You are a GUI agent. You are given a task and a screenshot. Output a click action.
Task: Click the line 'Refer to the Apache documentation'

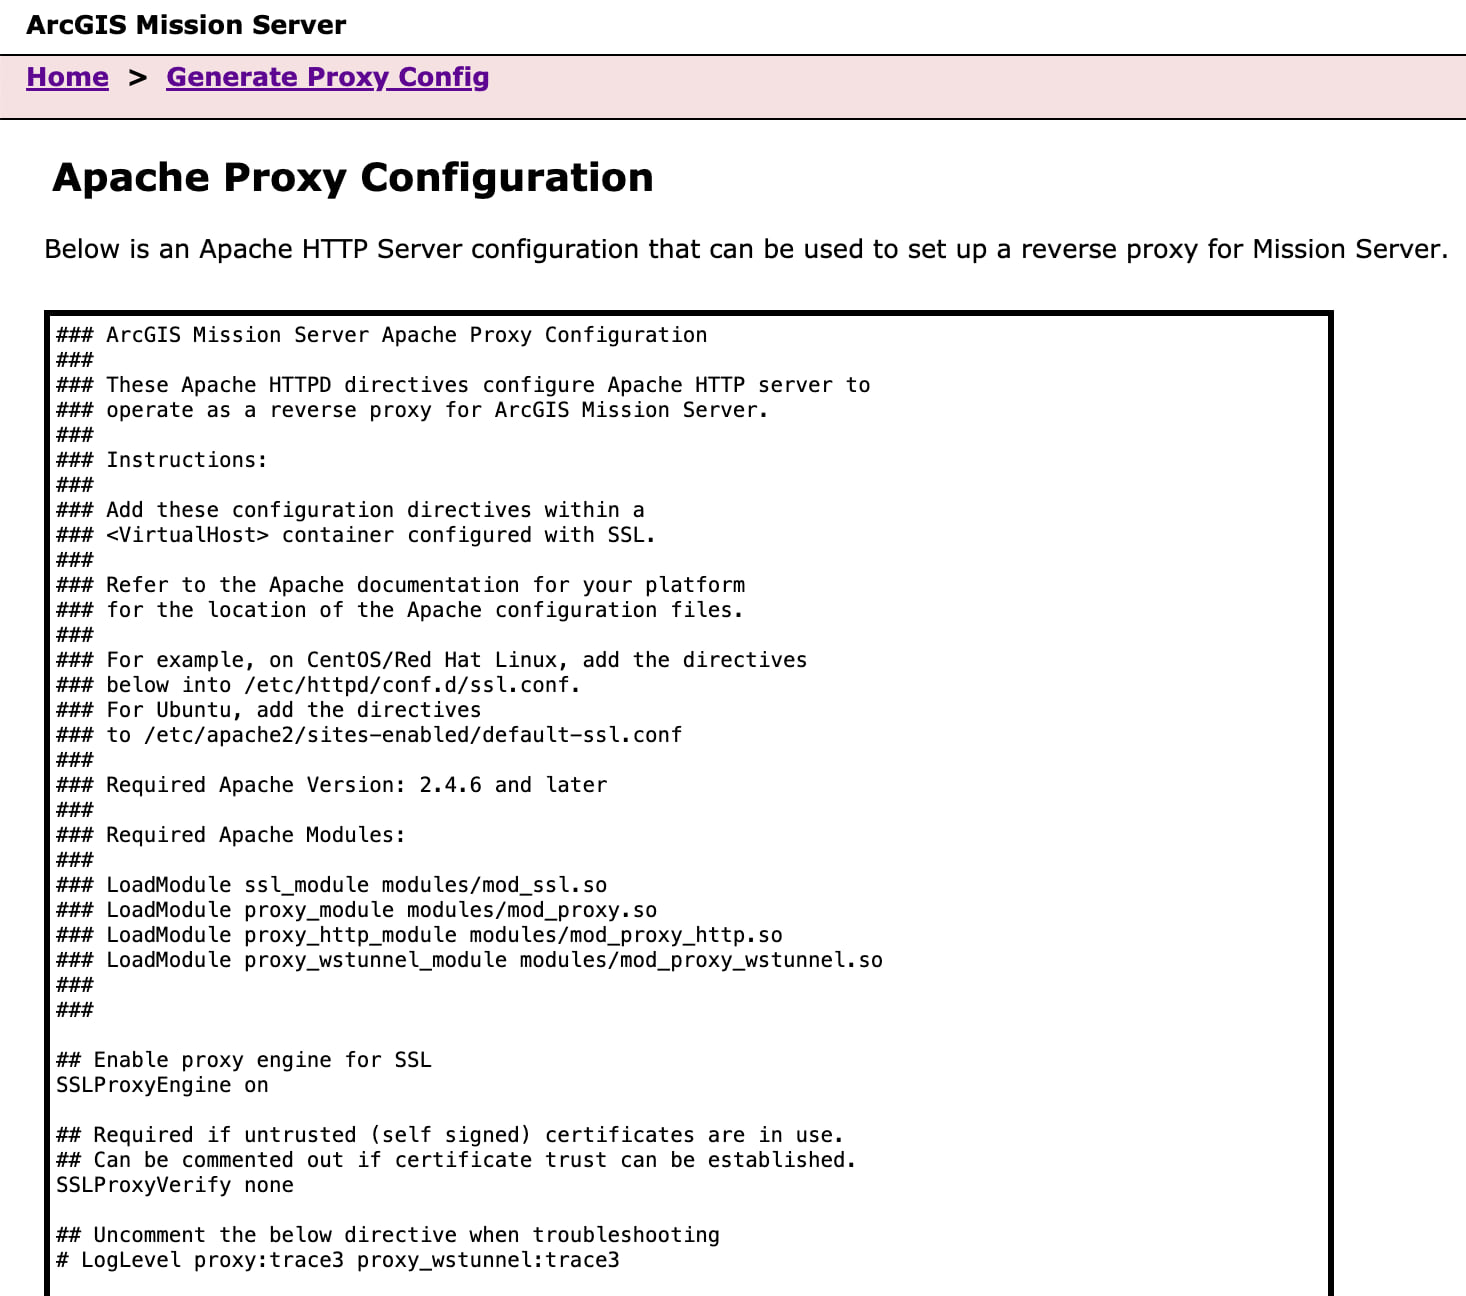pyautogui.click(x=400, y=585)
